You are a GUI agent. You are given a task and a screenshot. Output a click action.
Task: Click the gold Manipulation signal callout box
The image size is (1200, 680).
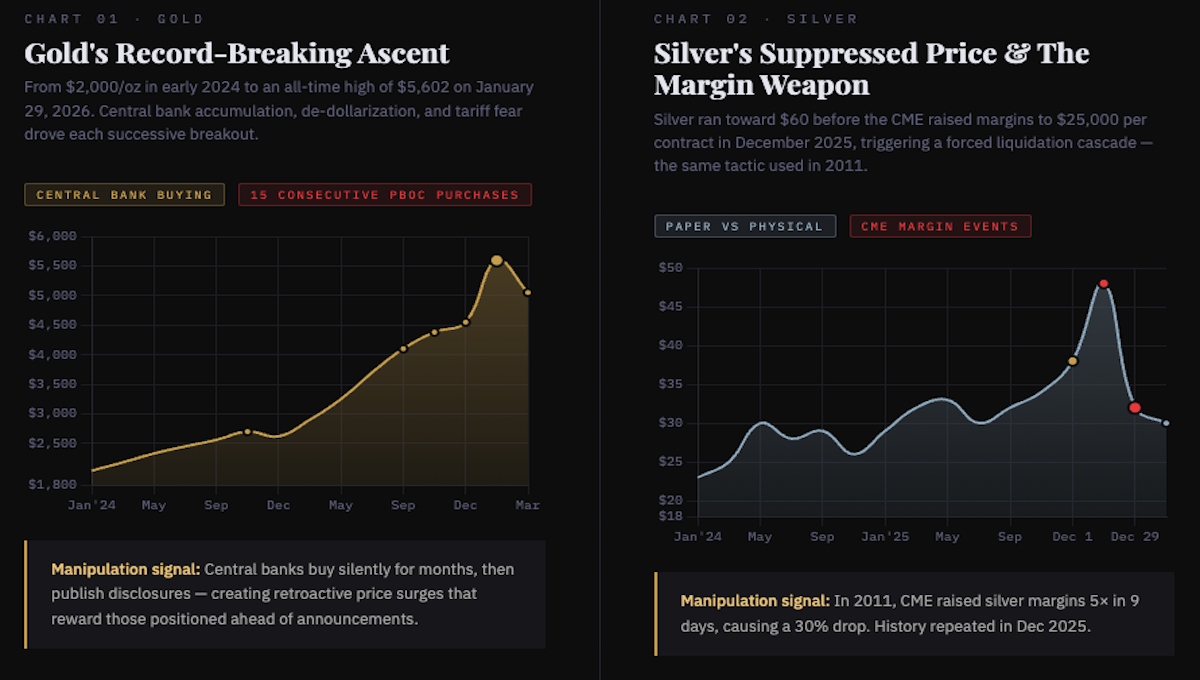283,593
